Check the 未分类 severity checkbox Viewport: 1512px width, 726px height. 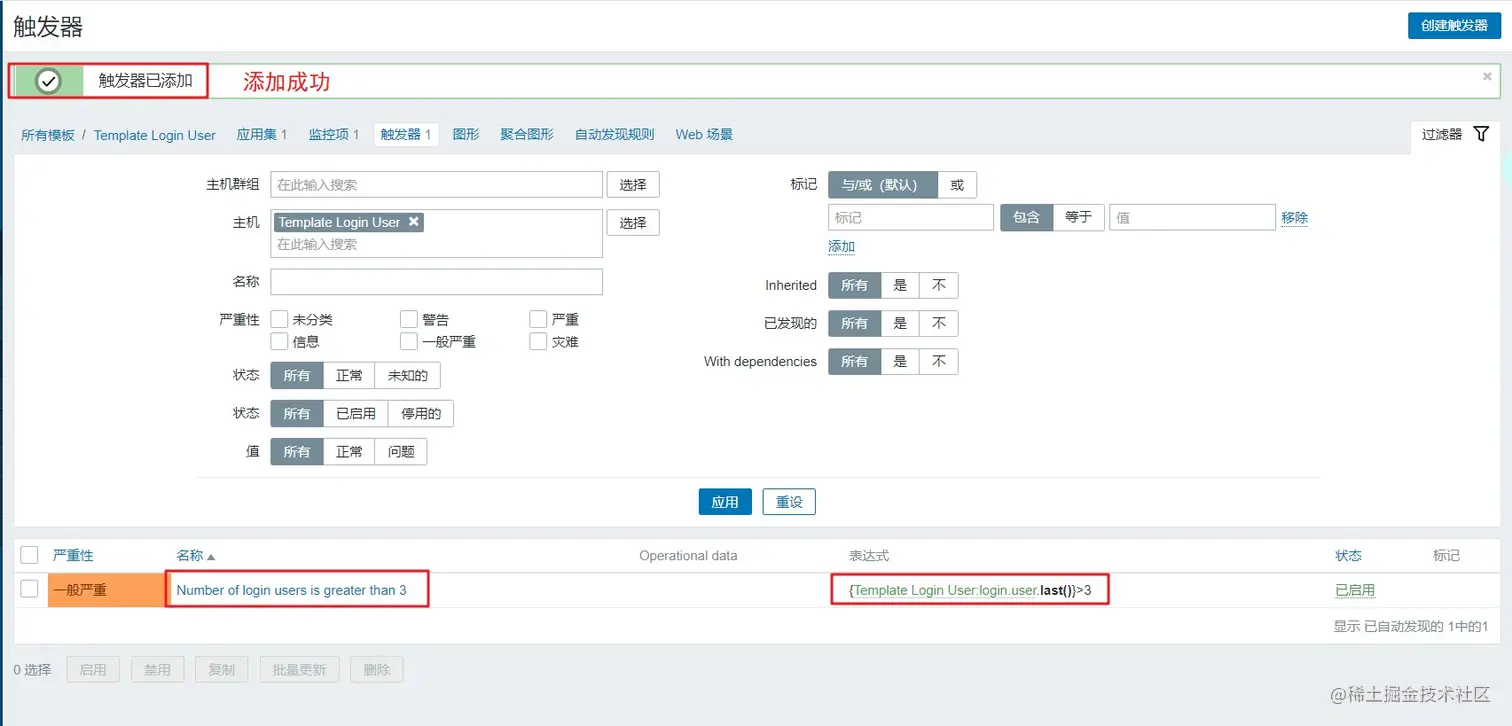pyautogui.click(x=280, y=319)
